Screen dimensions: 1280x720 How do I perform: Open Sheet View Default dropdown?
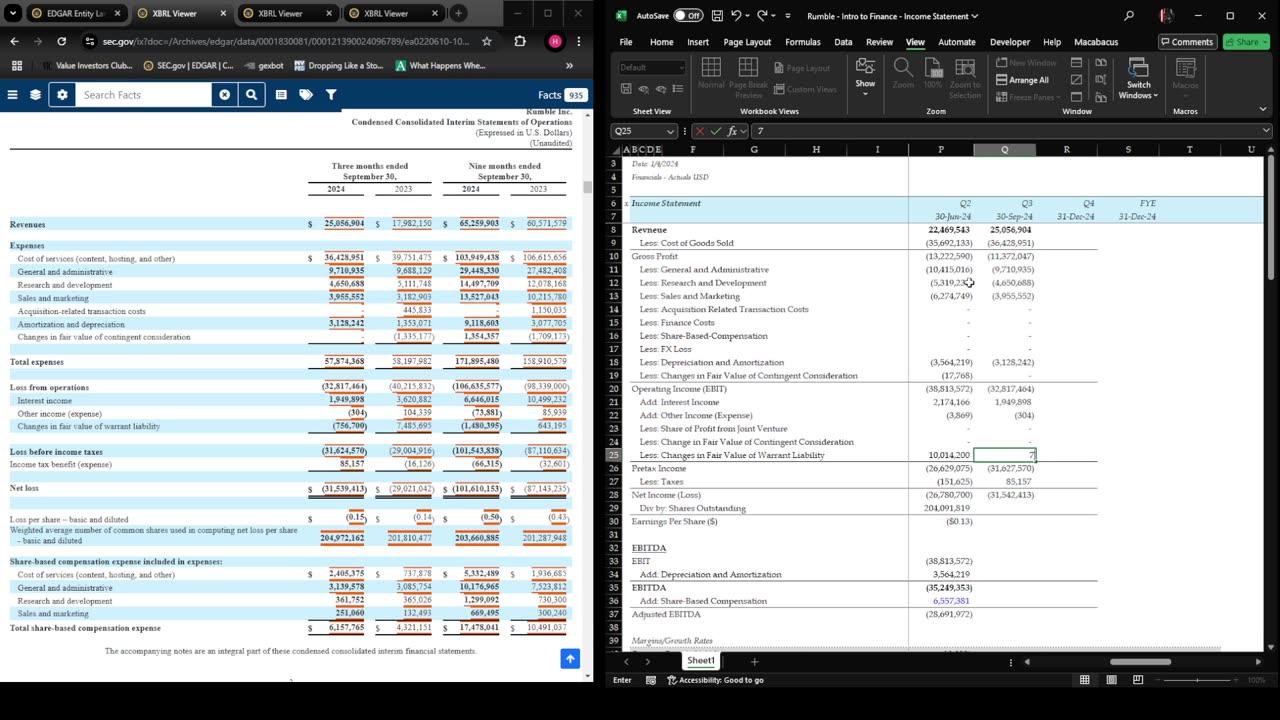coord(650,67)
